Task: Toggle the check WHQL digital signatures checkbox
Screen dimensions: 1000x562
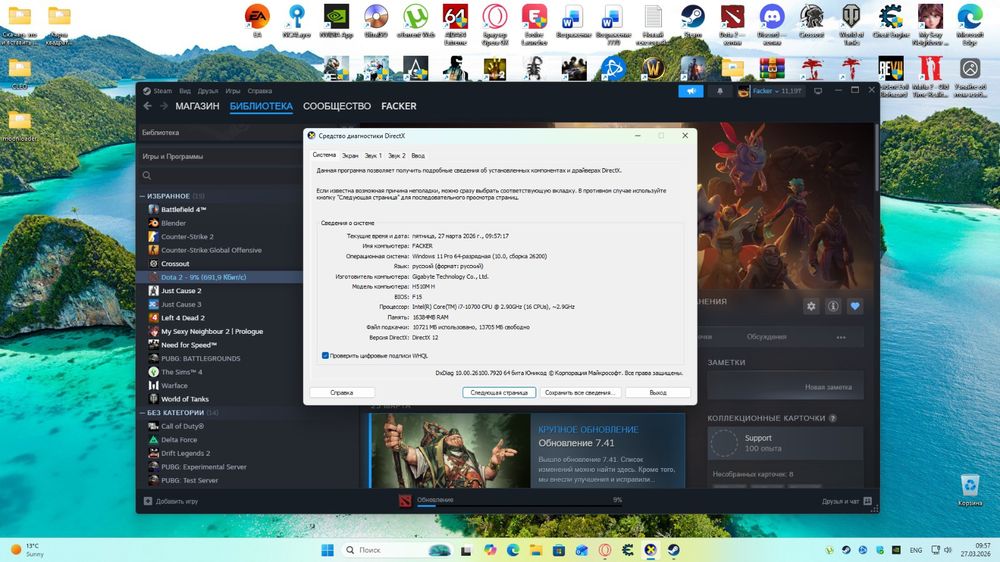Action: (325, 356)
